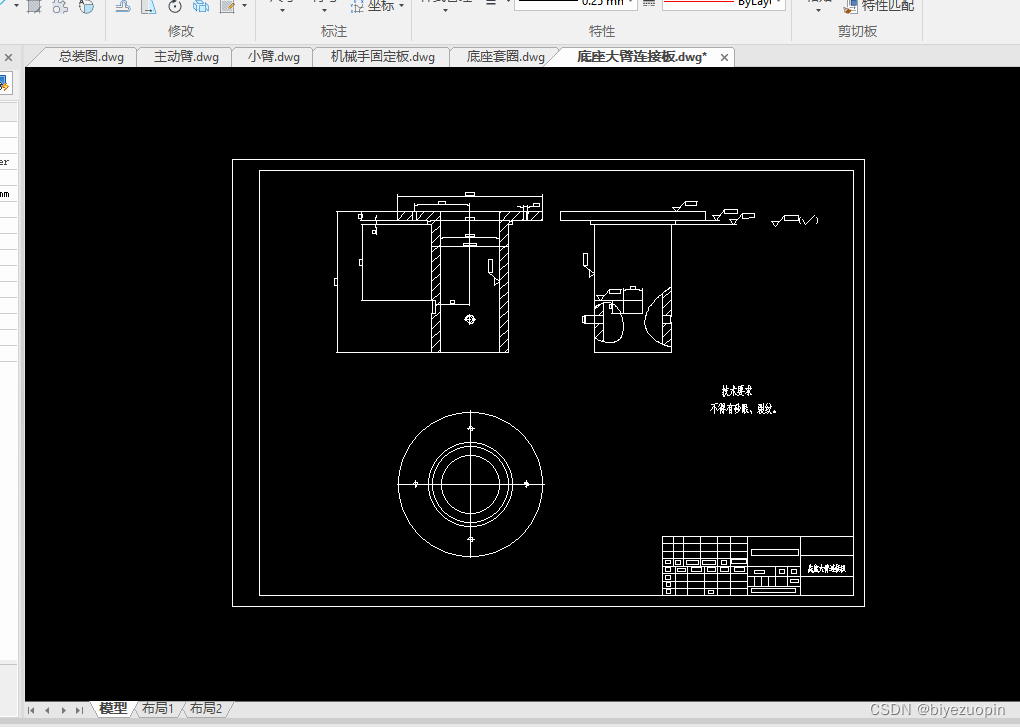1020x727 pixels.
Task: Switch to 布局1 layout tab
Action: coord(157,708)
